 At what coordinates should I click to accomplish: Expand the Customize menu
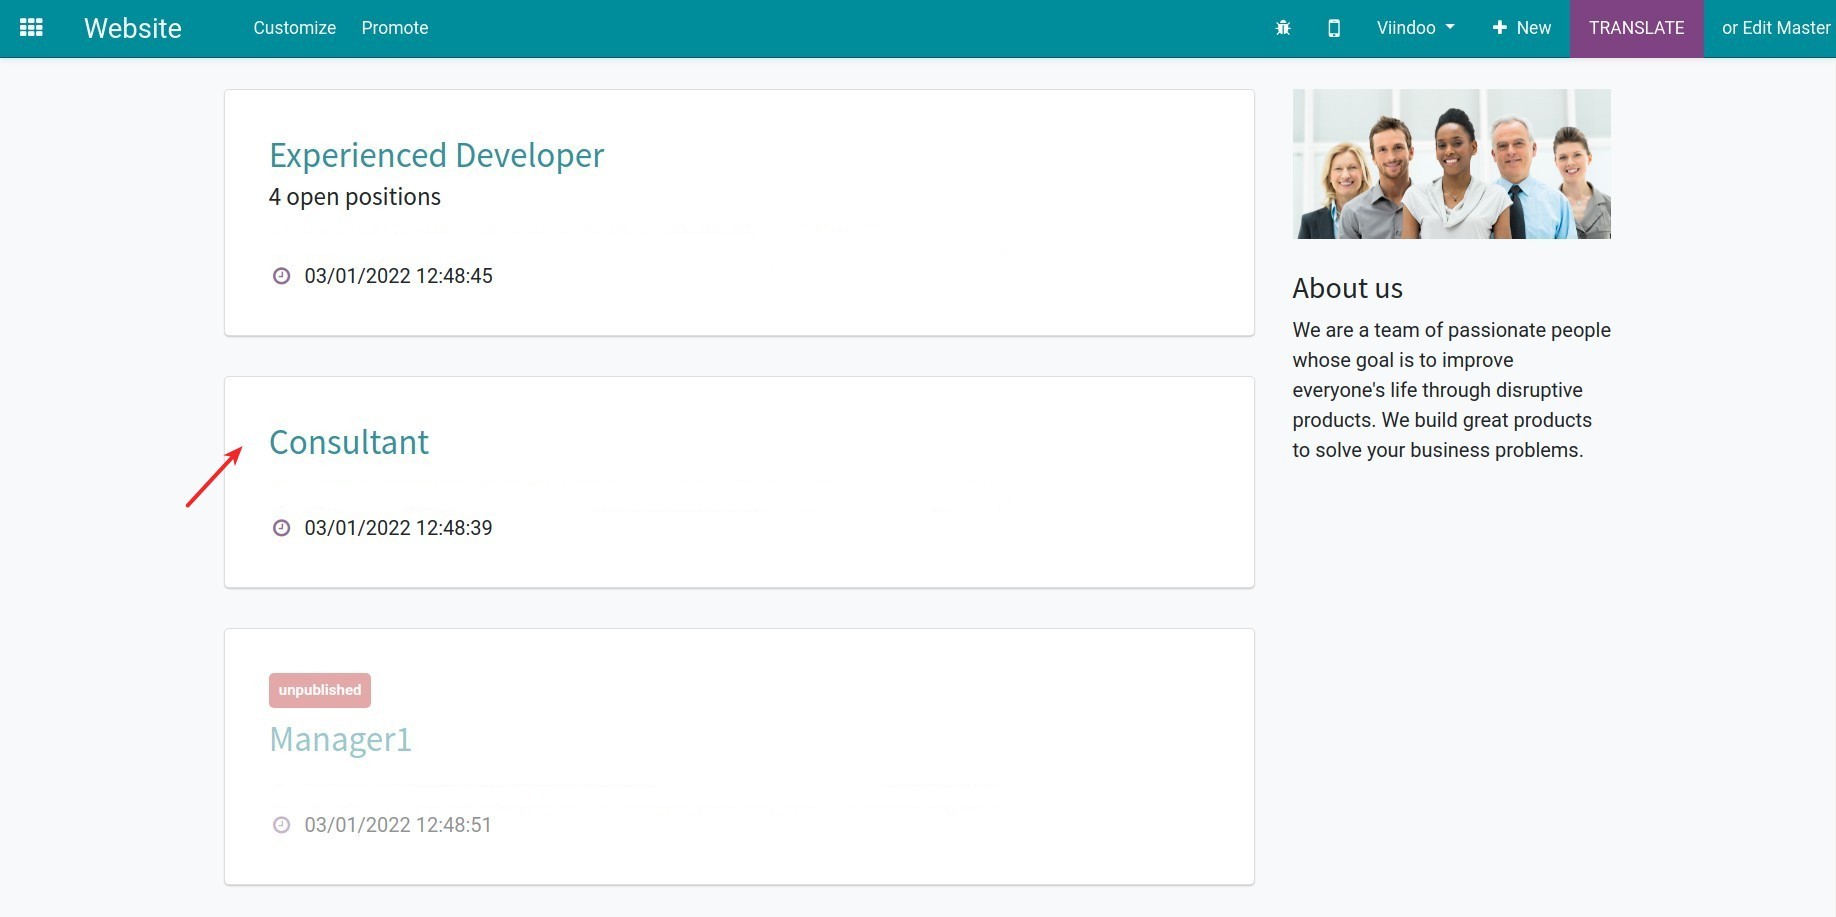click(293, 28)
